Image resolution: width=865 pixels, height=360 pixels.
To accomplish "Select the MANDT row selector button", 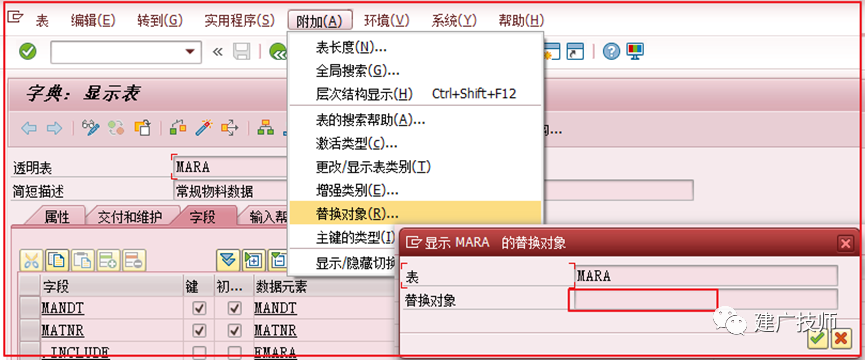I will click(x=29, y=308).
